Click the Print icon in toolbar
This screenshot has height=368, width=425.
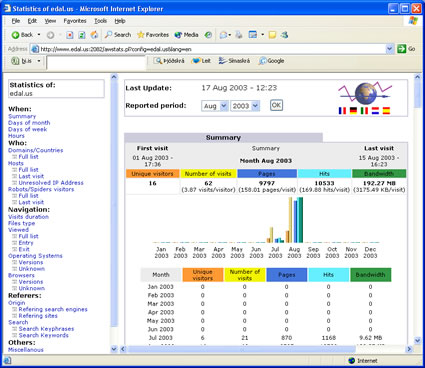[239, 35]
